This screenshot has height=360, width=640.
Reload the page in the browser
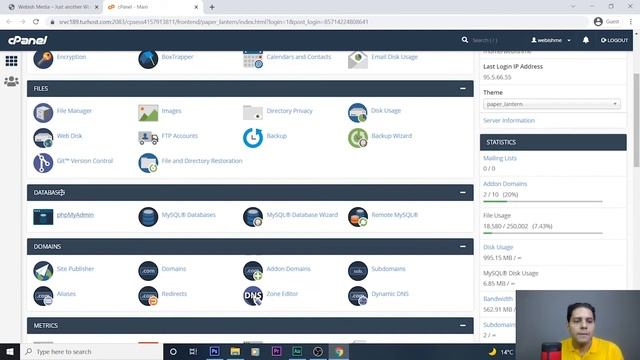pos(36,22)
